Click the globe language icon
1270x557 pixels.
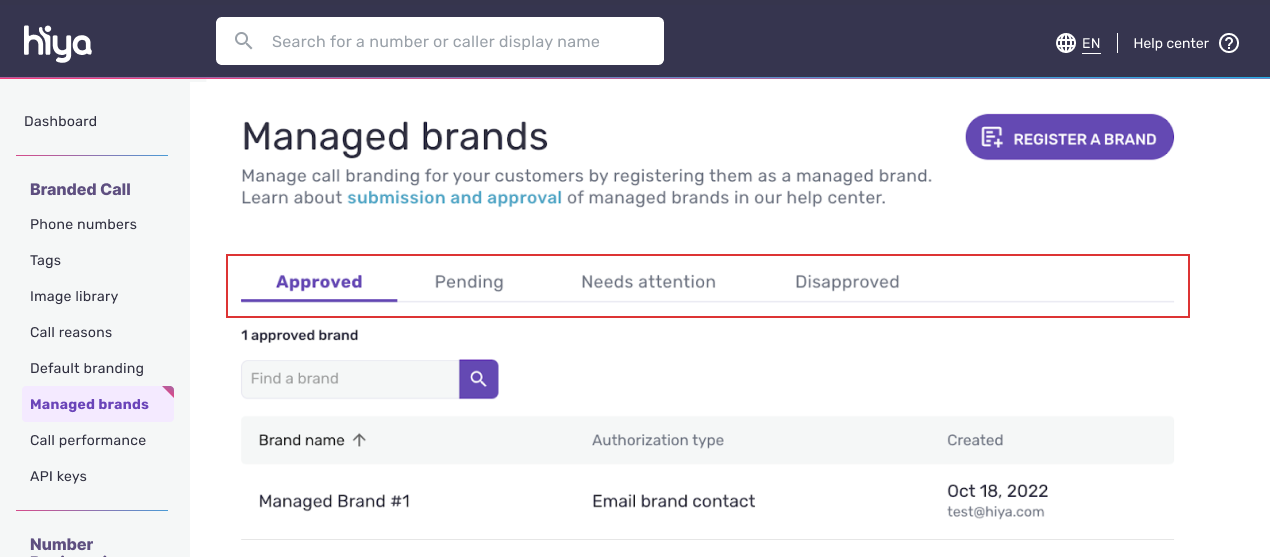pyautogui.click(x=1066, y=43)
